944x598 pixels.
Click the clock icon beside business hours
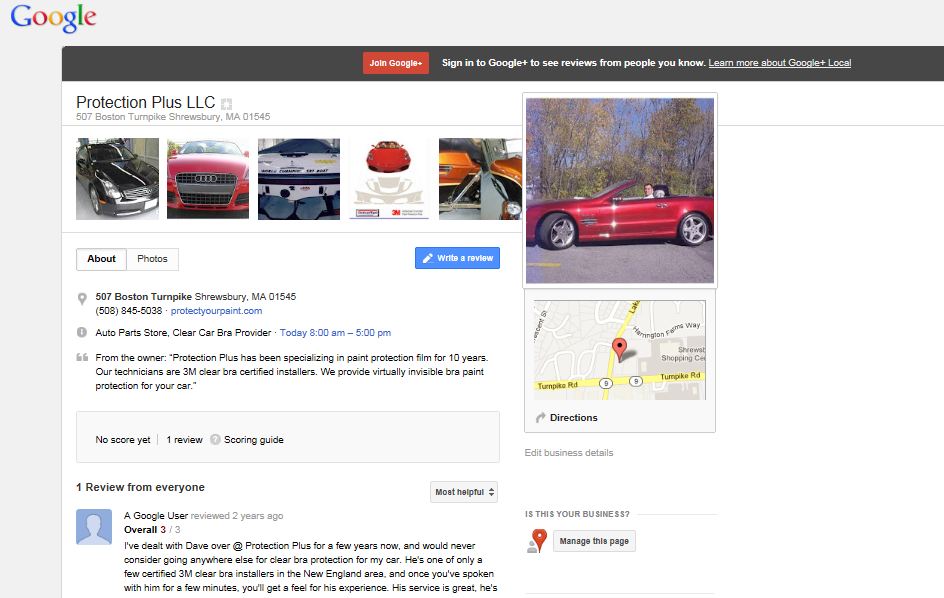(x=82, y=332)
